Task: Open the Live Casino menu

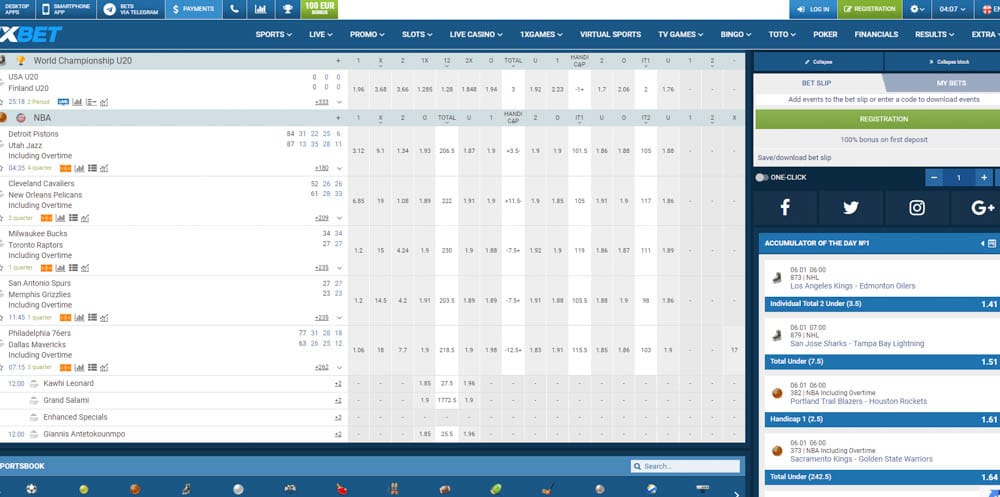Action: click(x=476, y=34)
